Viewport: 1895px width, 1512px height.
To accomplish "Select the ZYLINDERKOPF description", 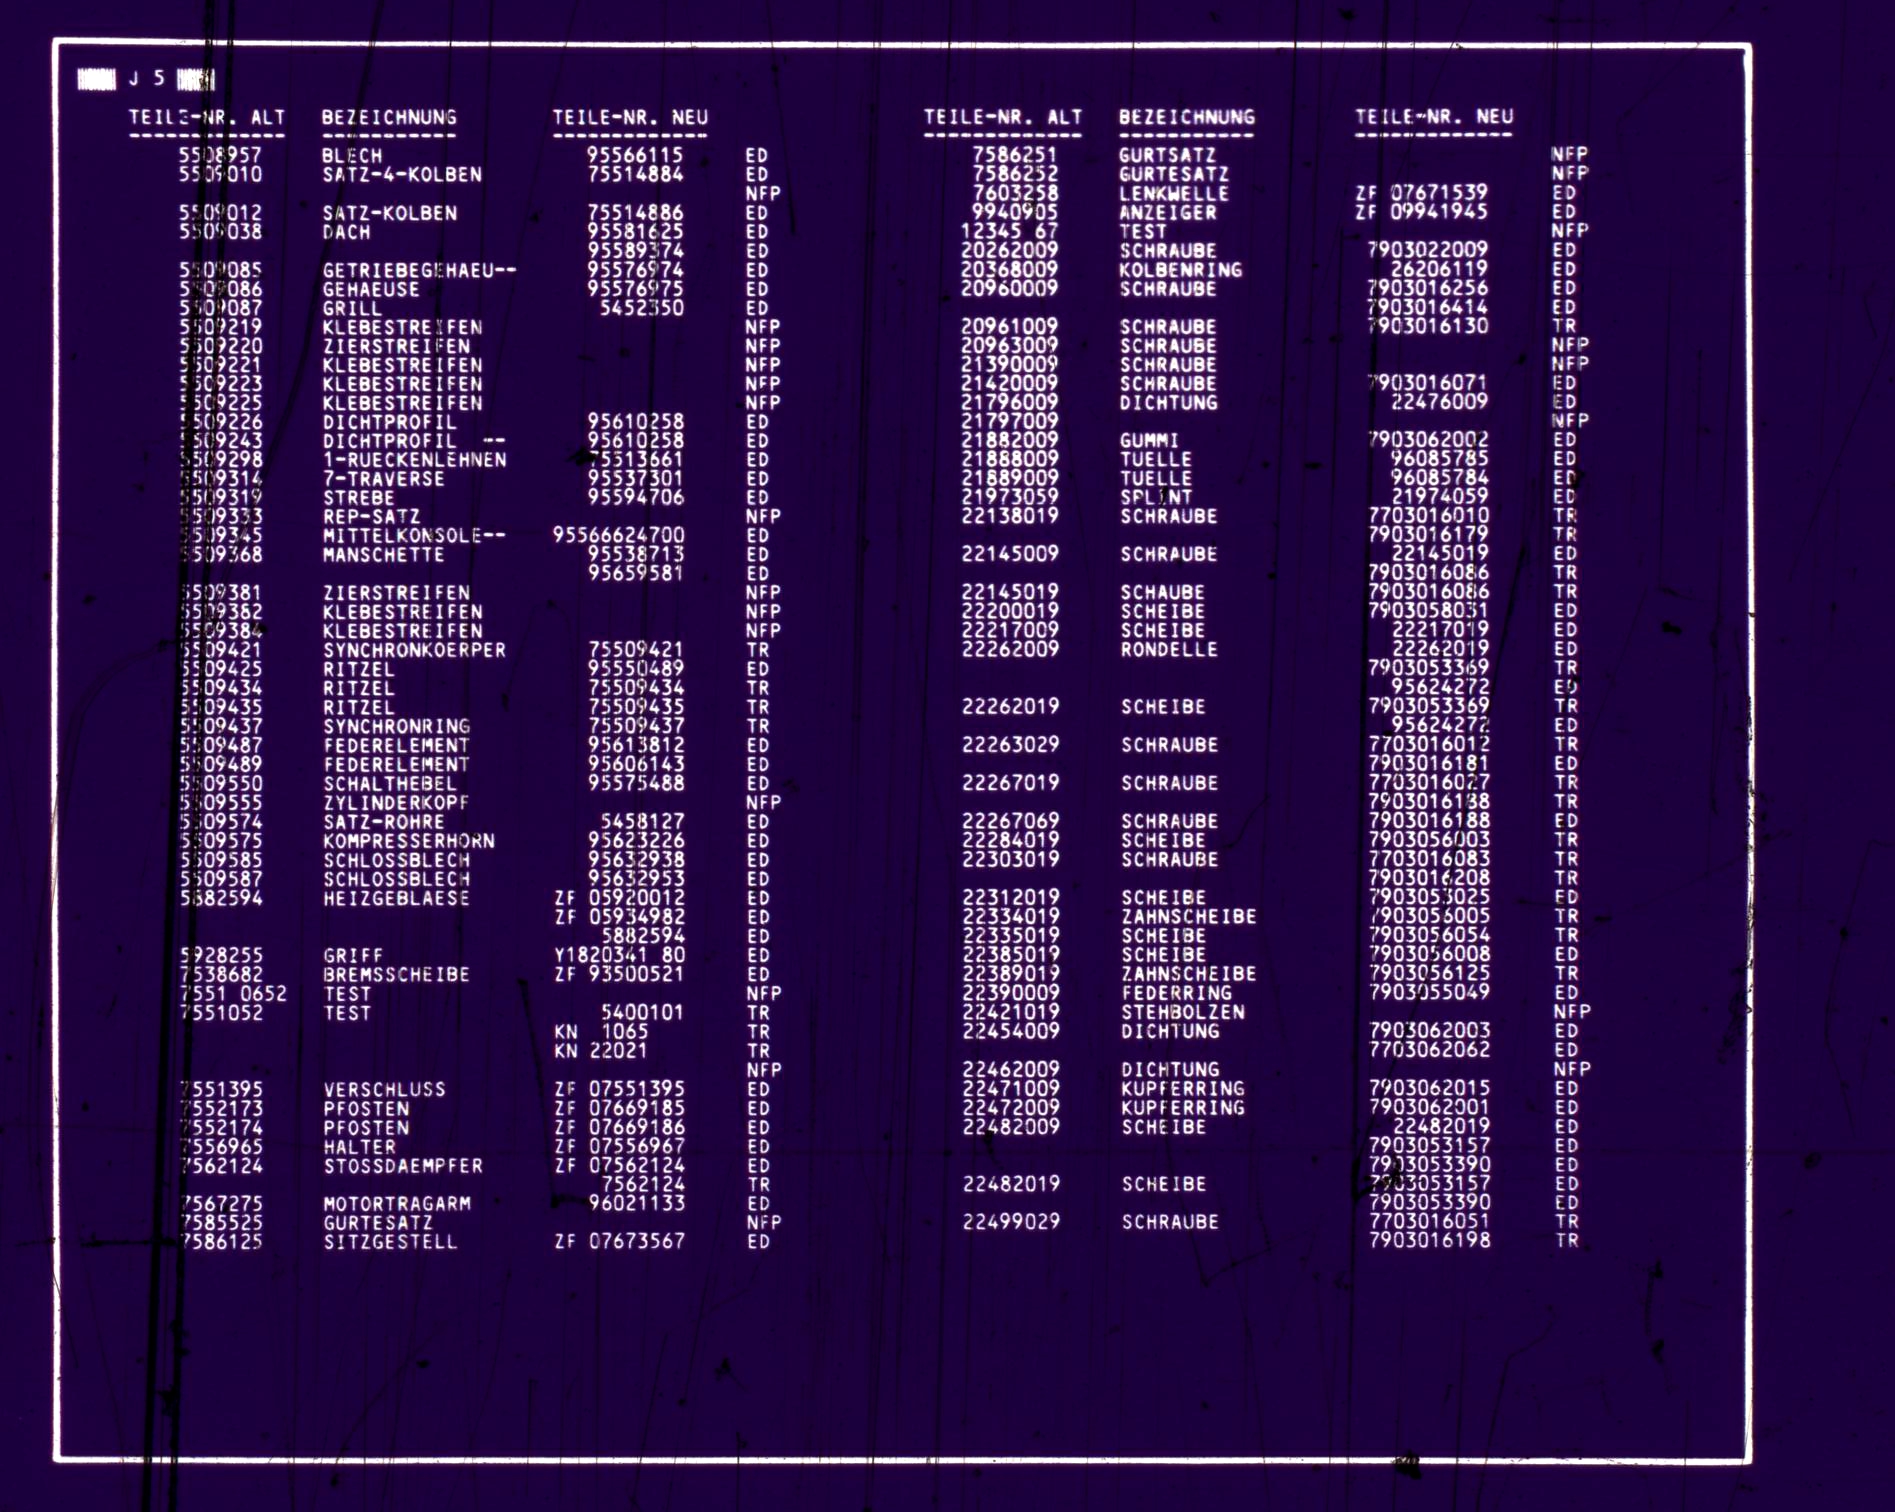I will click(396, 803).
